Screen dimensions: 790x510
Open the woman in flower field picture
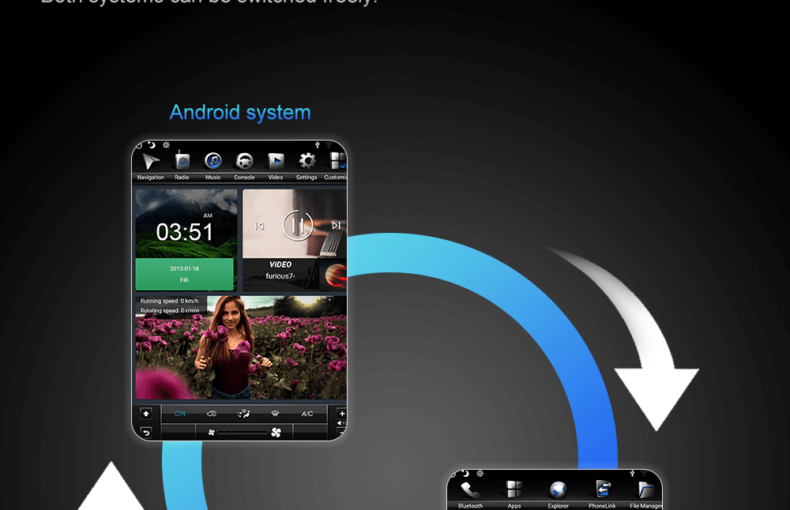pos(241,348)
